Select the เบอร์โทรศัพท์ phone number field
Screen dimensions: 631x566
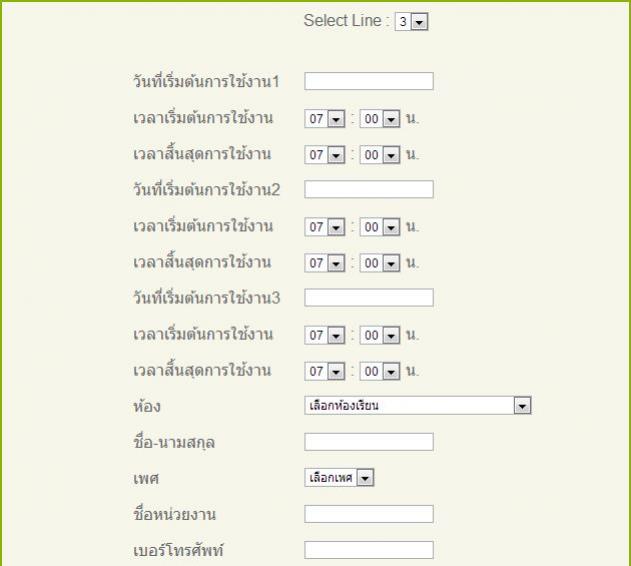tap(368, 550)
